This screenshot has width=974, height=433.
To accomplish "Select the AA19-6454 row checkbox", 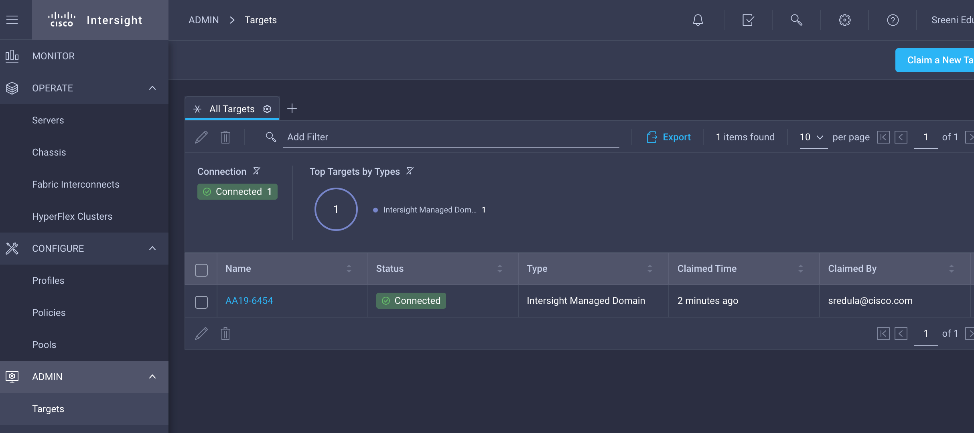I will point(201,302).
